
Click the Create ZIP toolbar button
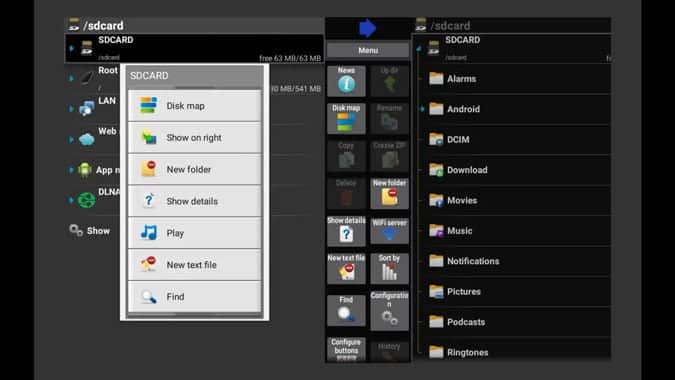390,156
